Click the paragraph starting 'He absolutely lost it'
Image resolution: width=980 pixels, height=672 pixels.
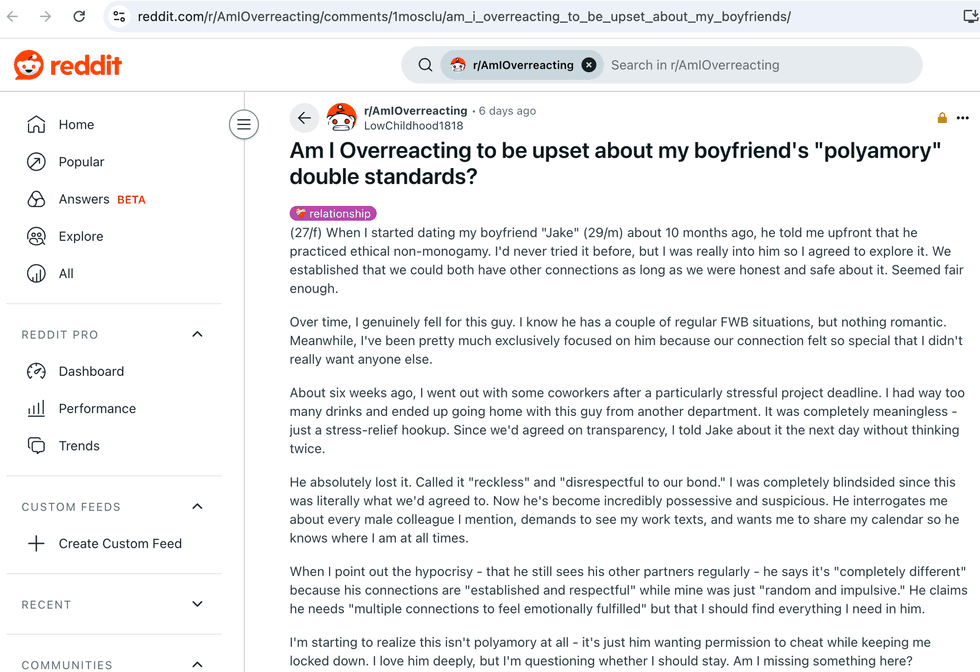(x=624, y=510)
